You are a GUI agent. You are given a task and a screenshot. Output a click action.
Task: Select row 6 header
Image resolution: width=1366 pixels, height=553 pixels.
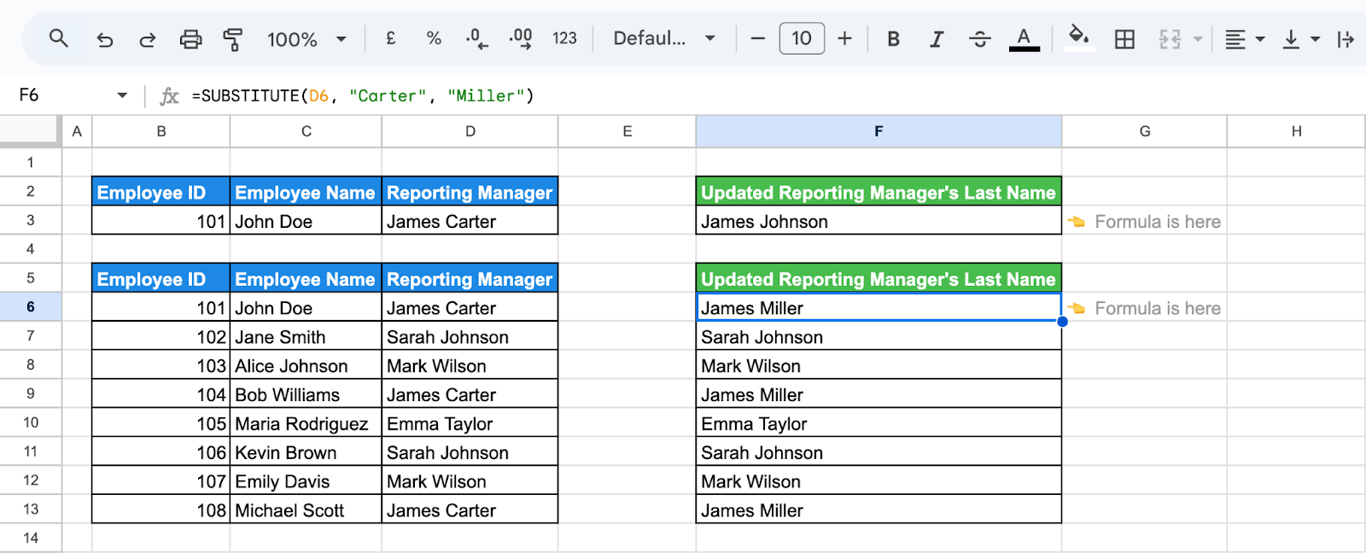coord(30,307)
